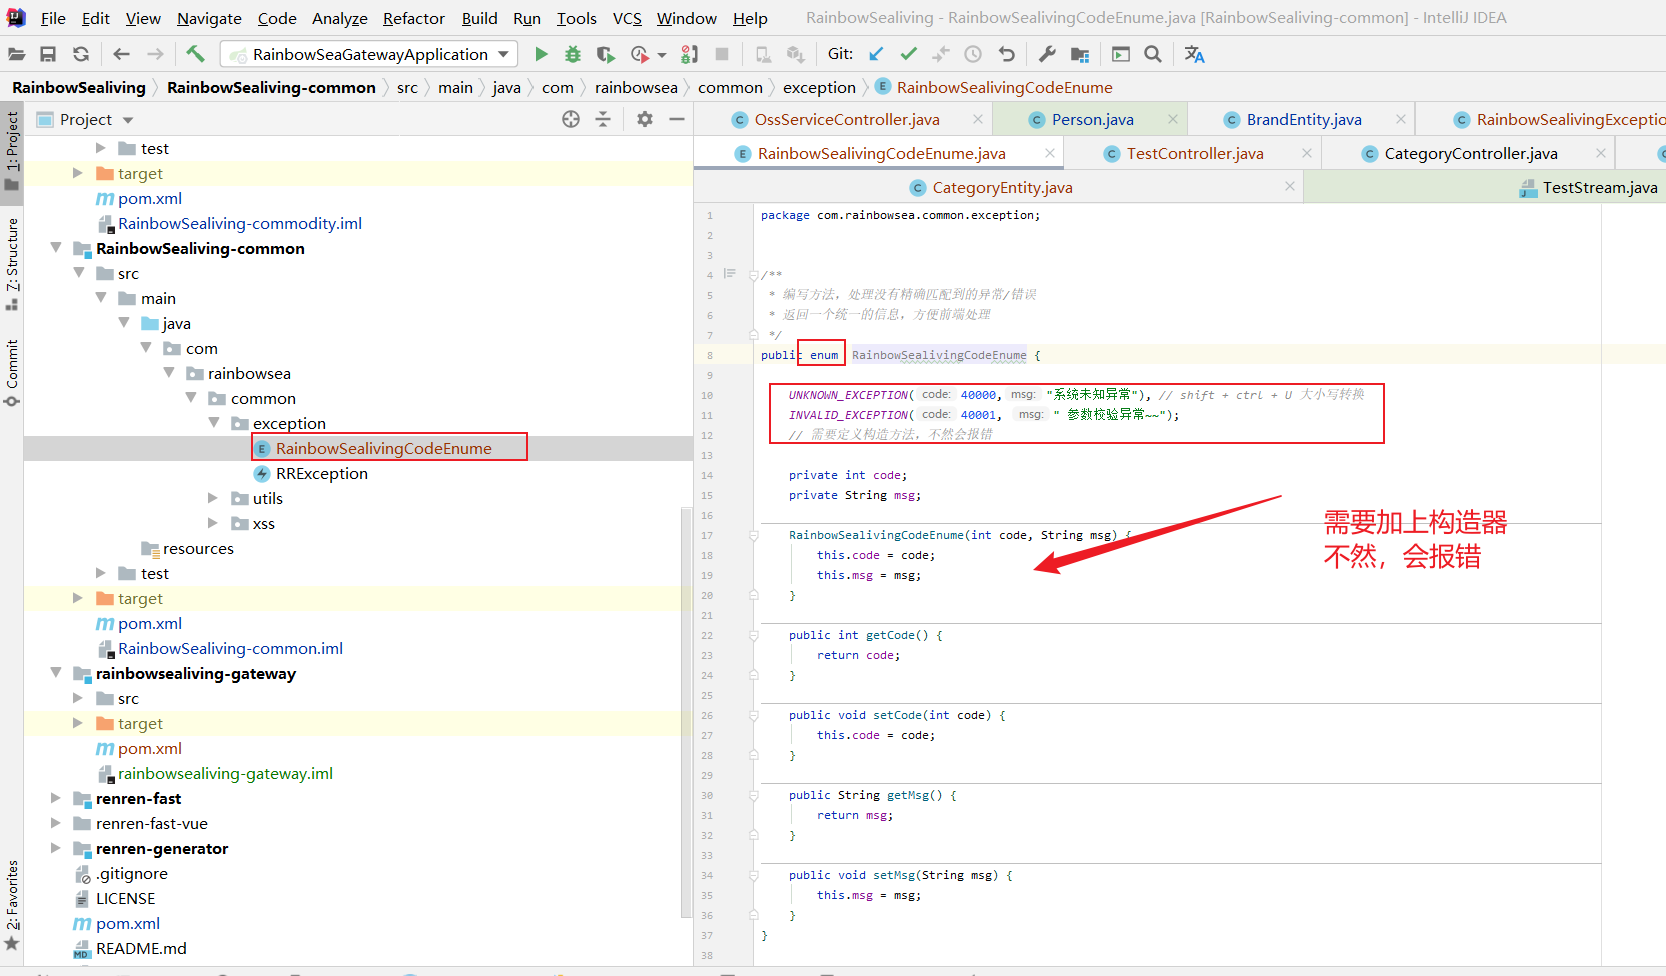Screen dimensions: 1666x976
Task: Click the exception breadcrumb in the navigation bar
Action: (819, 87)
